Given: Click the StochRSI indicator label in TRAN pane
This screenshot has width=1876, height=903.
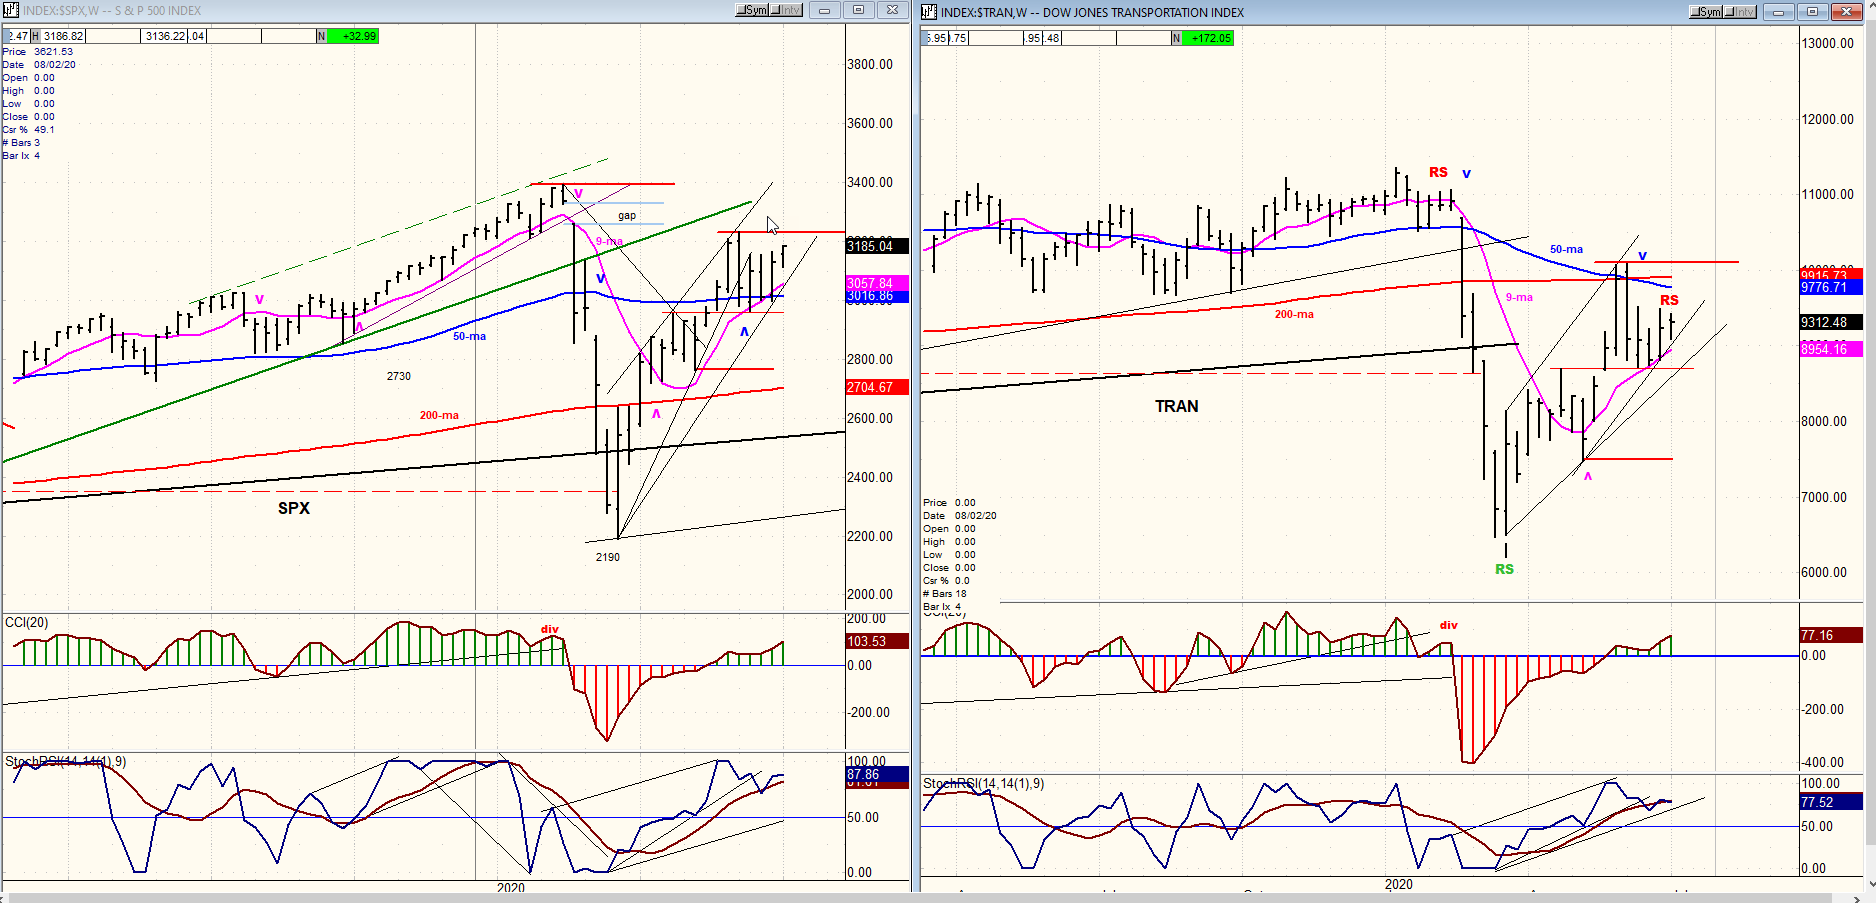Looking at the screenshot, I should (983, 783).
